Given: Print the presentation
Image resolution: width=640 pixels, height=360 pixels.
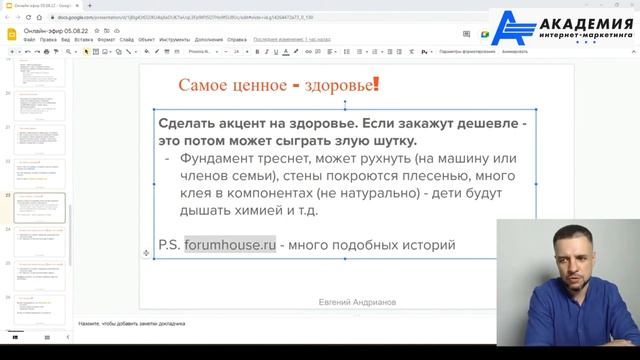Looking at the screenshot, I should tap(47, 52).
